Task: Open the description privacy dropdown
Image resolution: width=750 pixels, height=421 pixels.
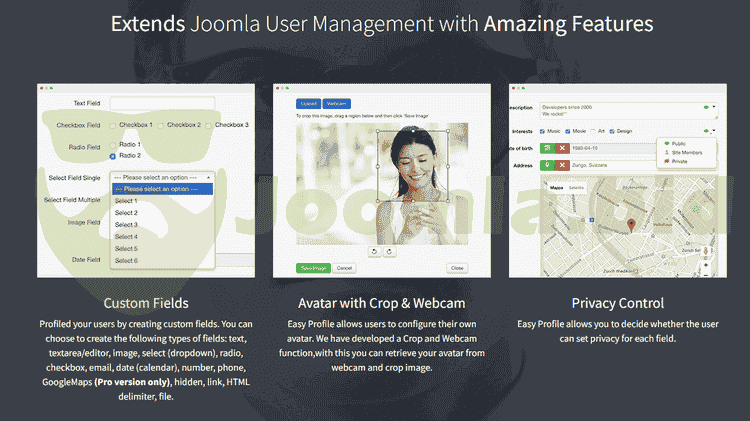Action: tap(709, 105)
